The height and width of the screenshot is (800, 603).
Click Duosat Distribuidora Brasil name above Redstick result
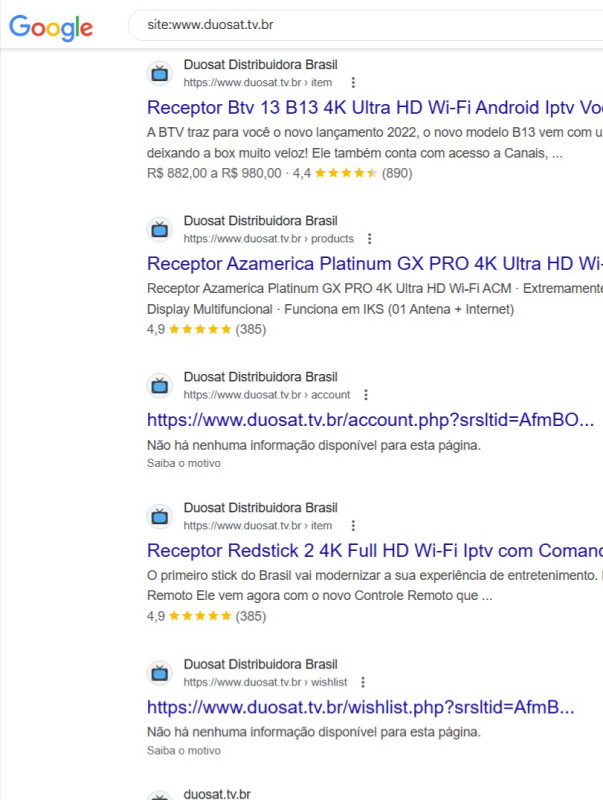[x=261, y=508]
